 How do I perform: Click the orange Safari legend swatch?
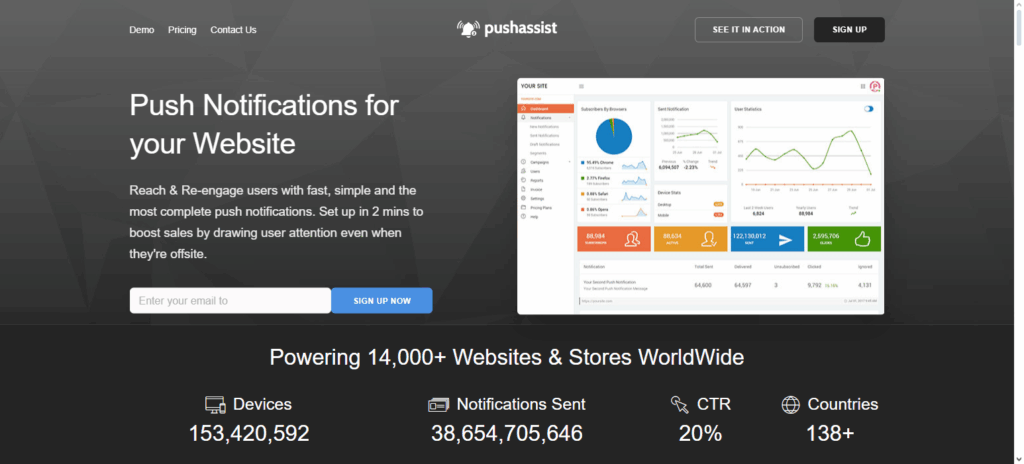pyautogui.click(x=583, y=194)
